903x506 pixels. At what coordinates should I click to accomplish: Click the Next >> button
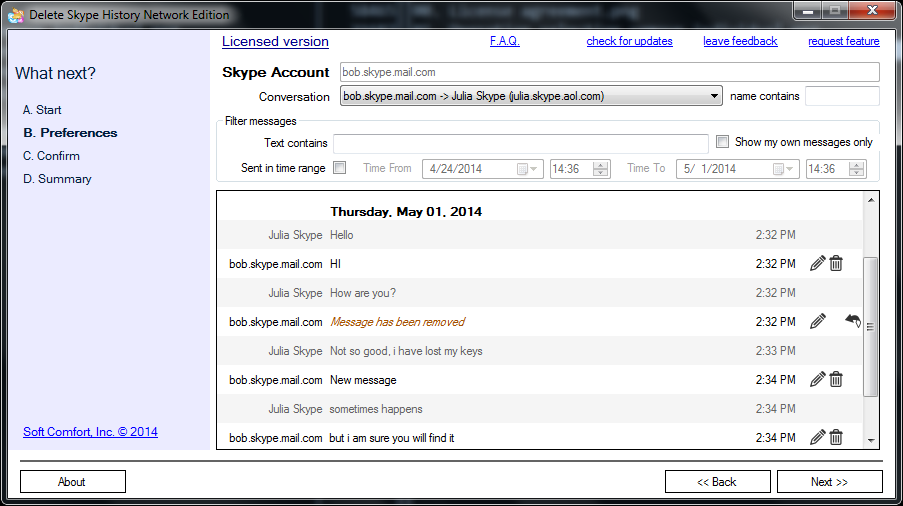click(x=829, y=482)
